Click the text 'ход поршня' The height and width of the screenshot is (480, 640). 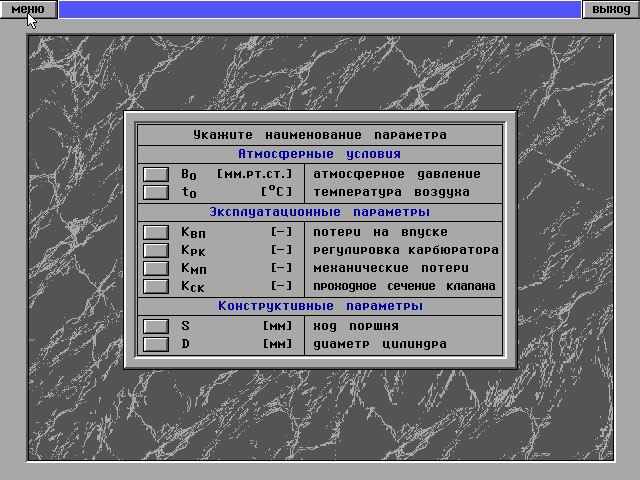356,326
